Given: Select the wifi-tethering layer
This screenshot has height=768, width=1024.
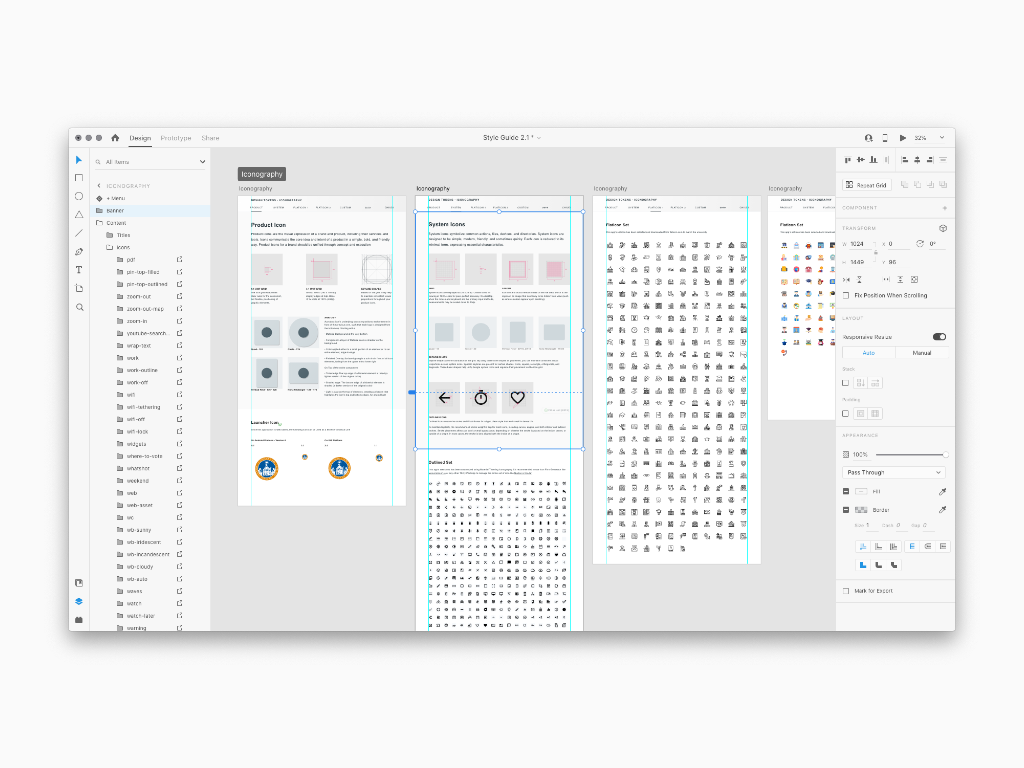Looking at the screenshot, I should tap(150, 407).
